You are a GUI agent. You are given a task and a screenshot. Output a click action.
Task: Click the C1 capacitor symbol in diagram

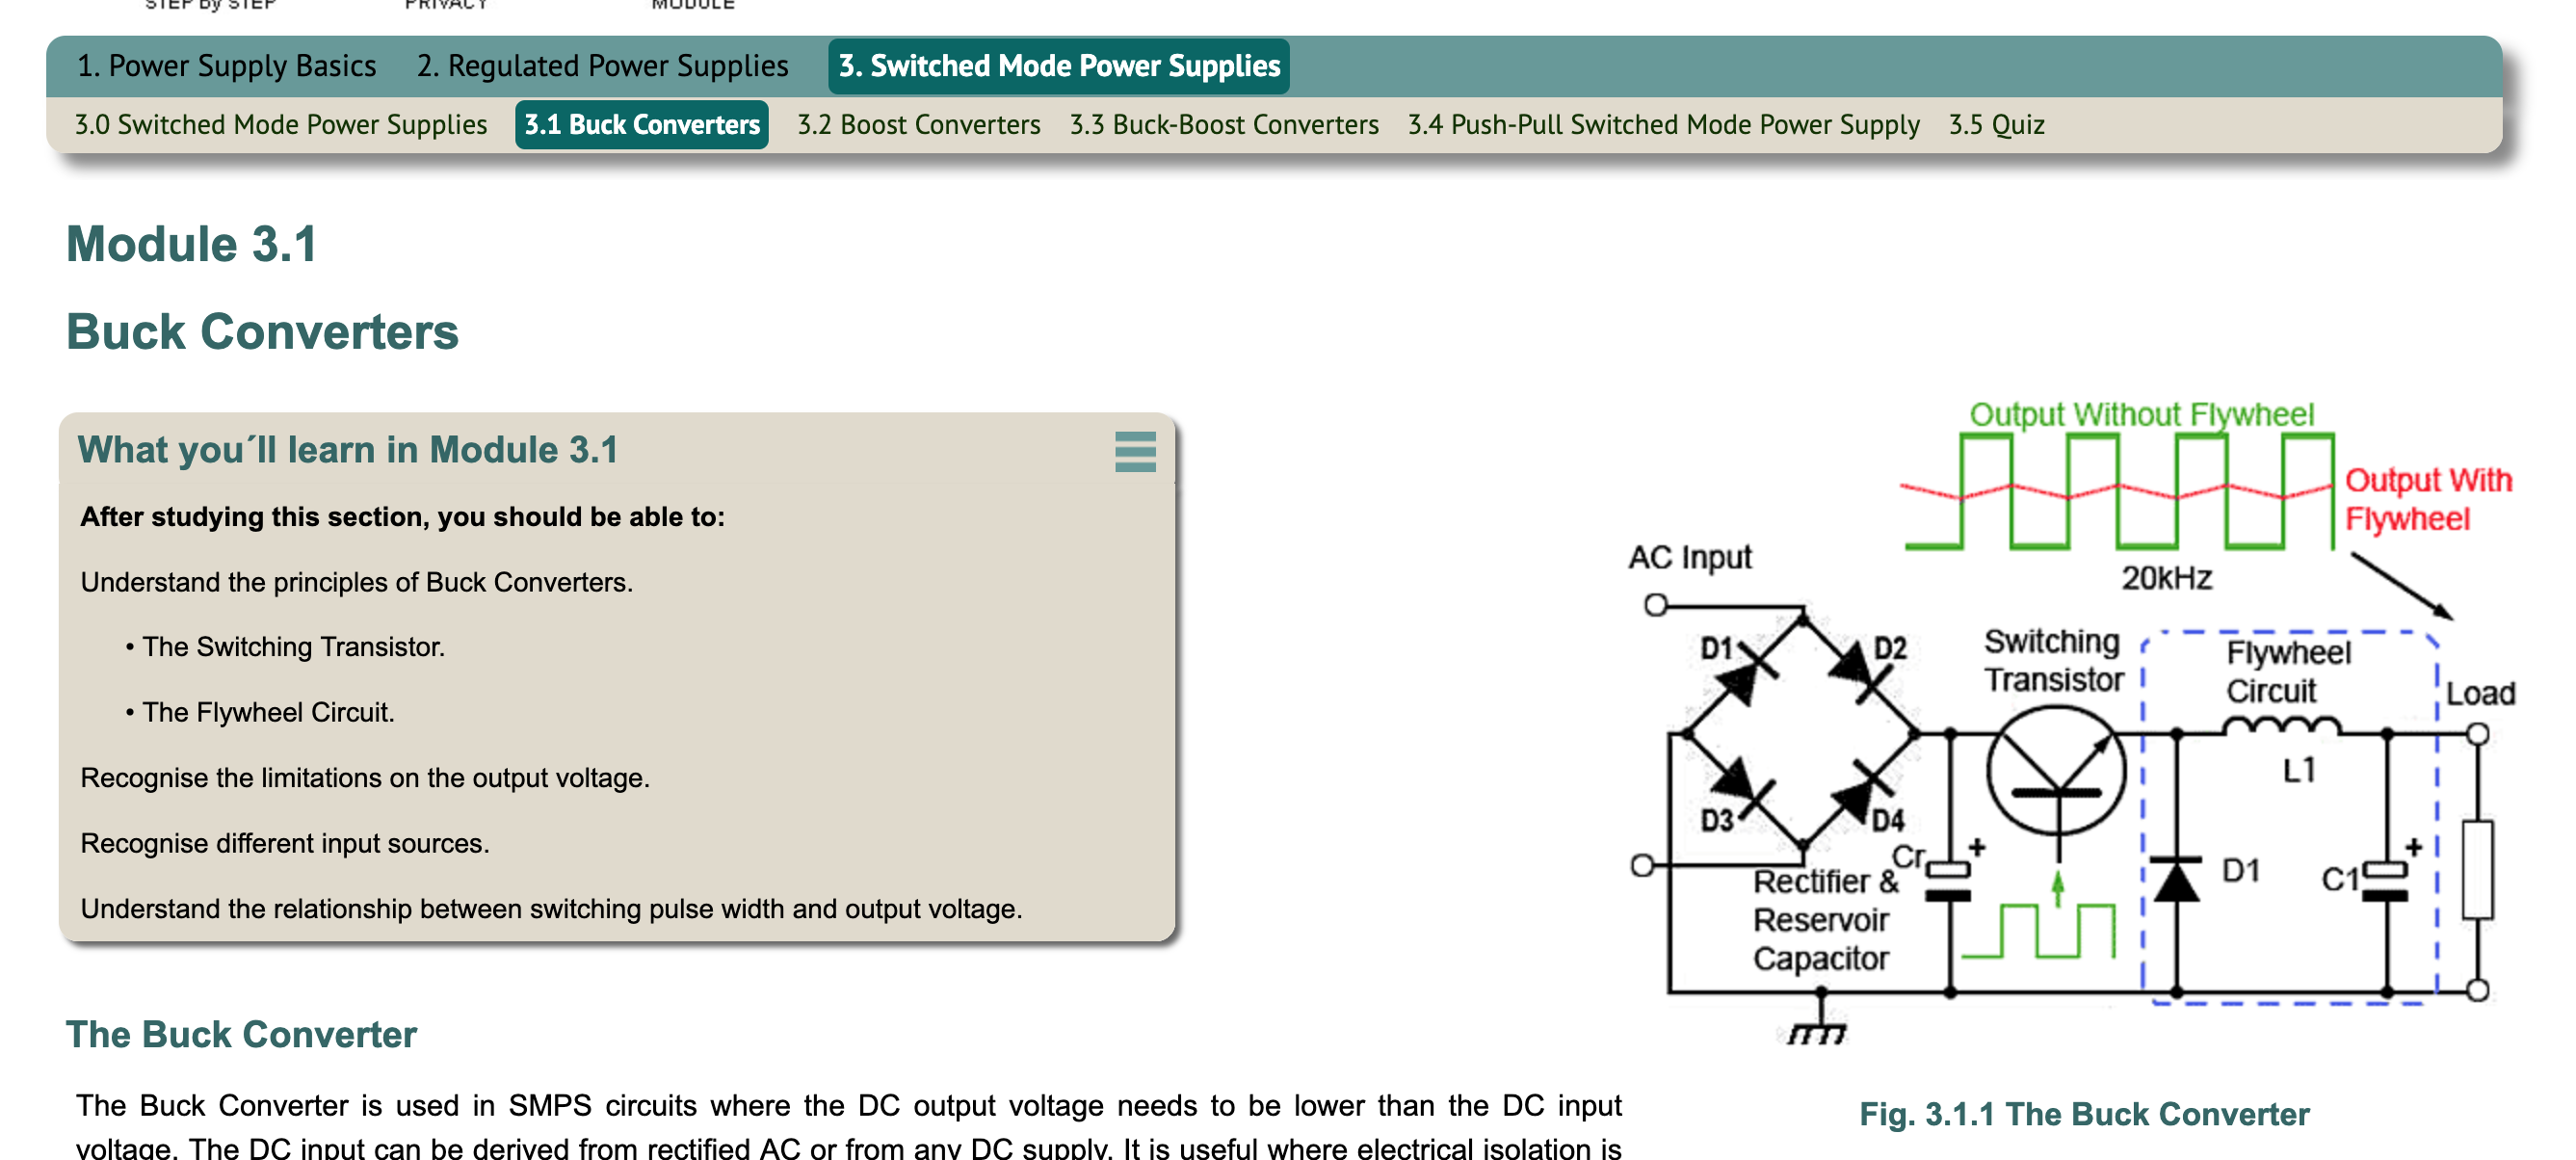[x=2385, y=882]
